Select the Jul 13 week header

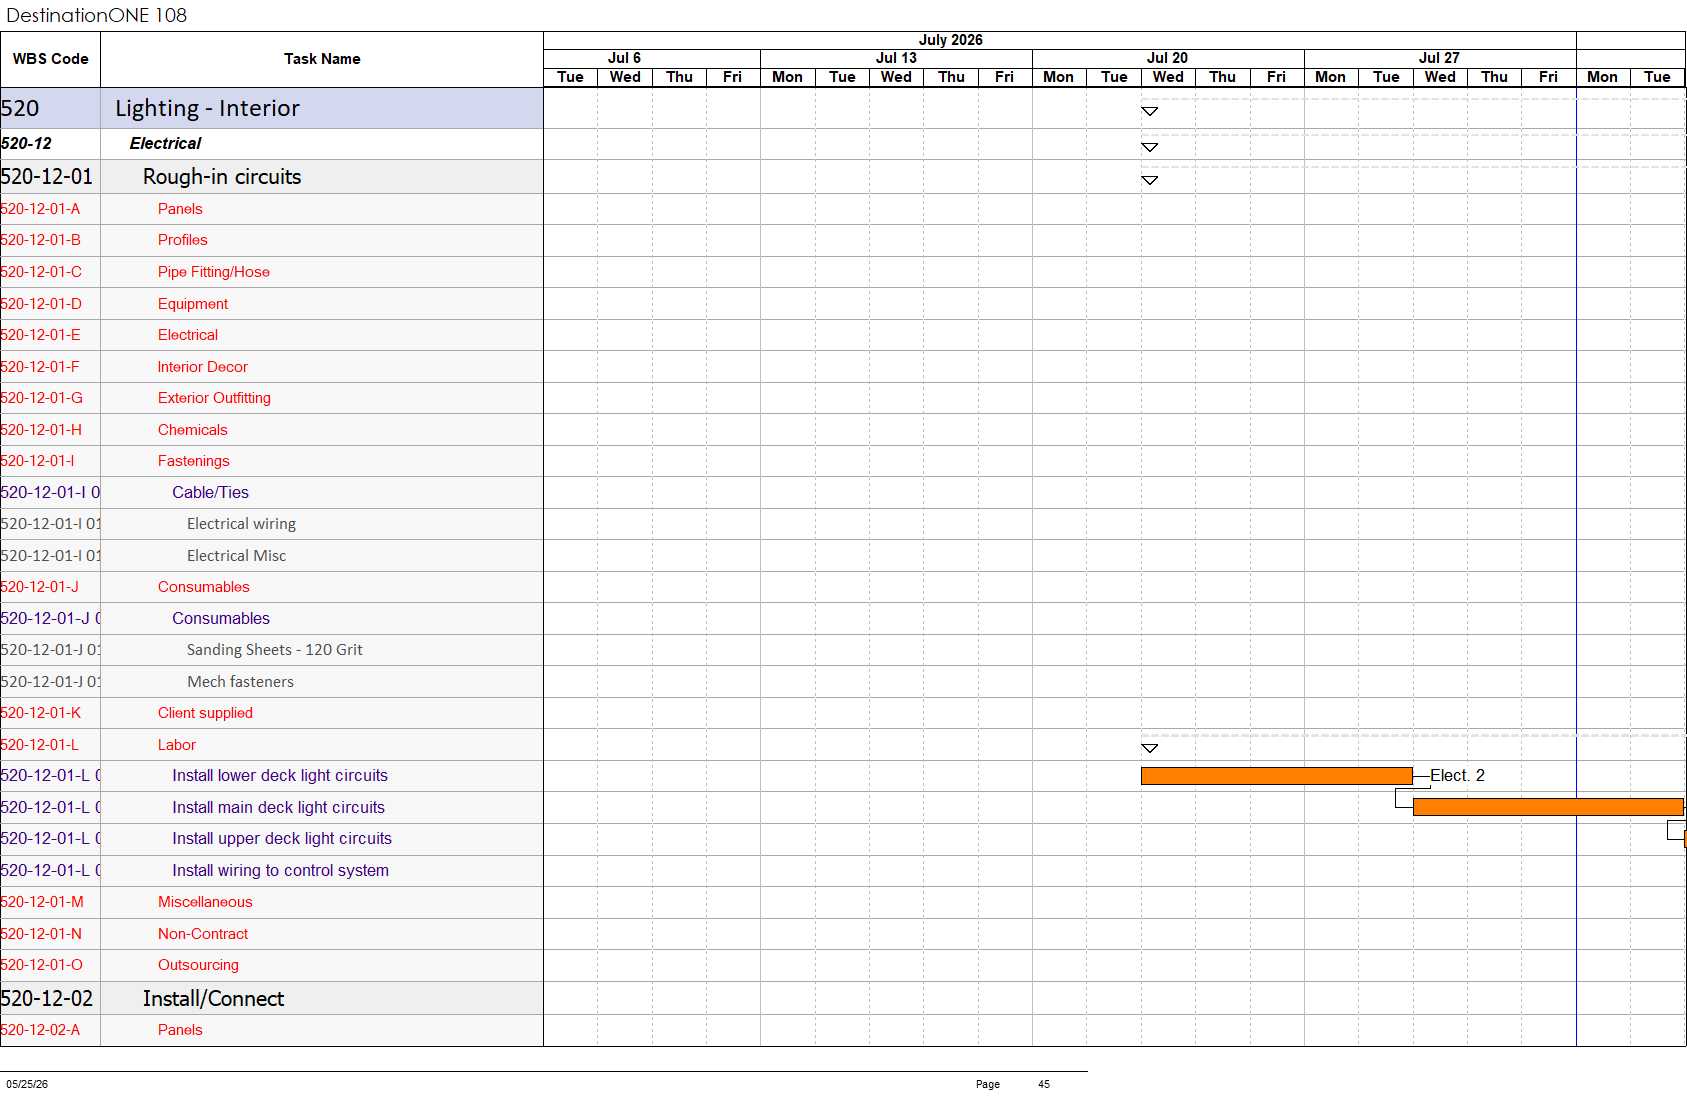pos(896,58)
